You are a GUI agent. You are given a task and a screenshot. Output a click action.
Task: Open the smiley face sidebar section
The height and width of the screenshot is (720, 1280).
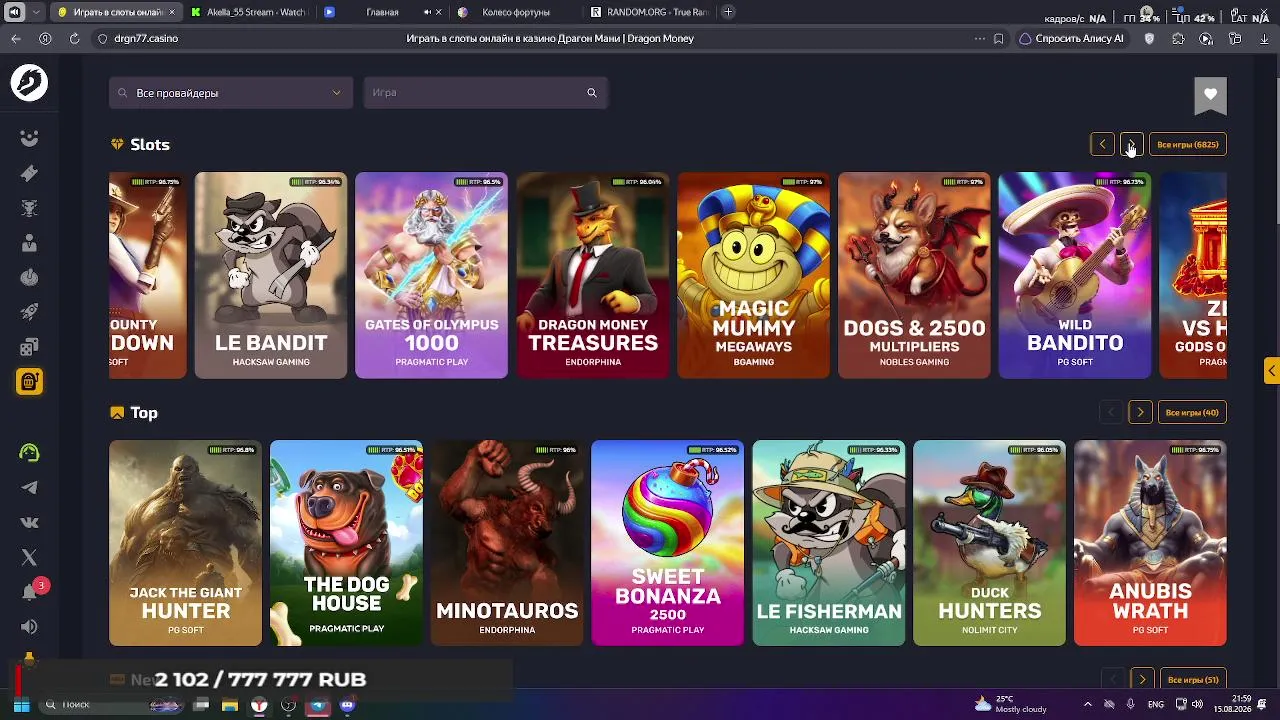pyautogui.click(x=29, y=138)
